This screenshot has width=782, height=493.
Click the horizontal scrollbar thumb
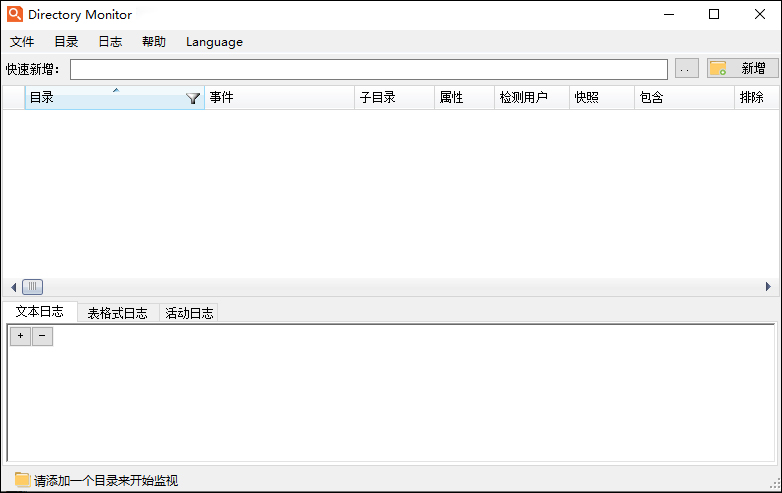pos(32,287)
